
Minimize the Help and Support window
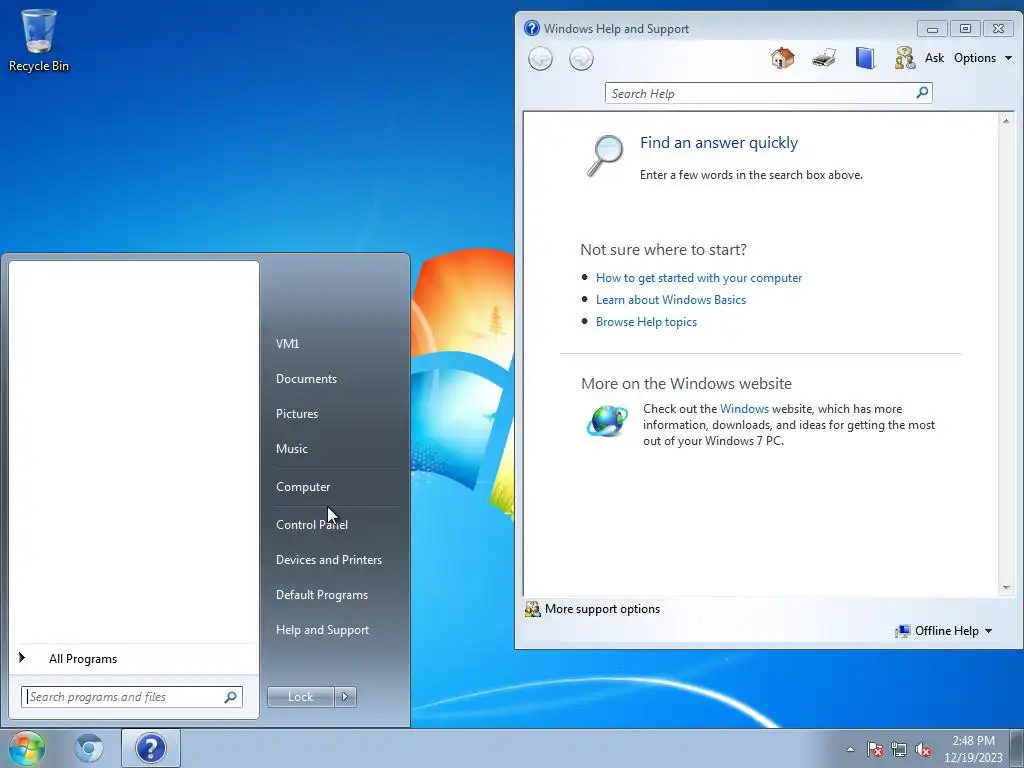tap(932, 29)
